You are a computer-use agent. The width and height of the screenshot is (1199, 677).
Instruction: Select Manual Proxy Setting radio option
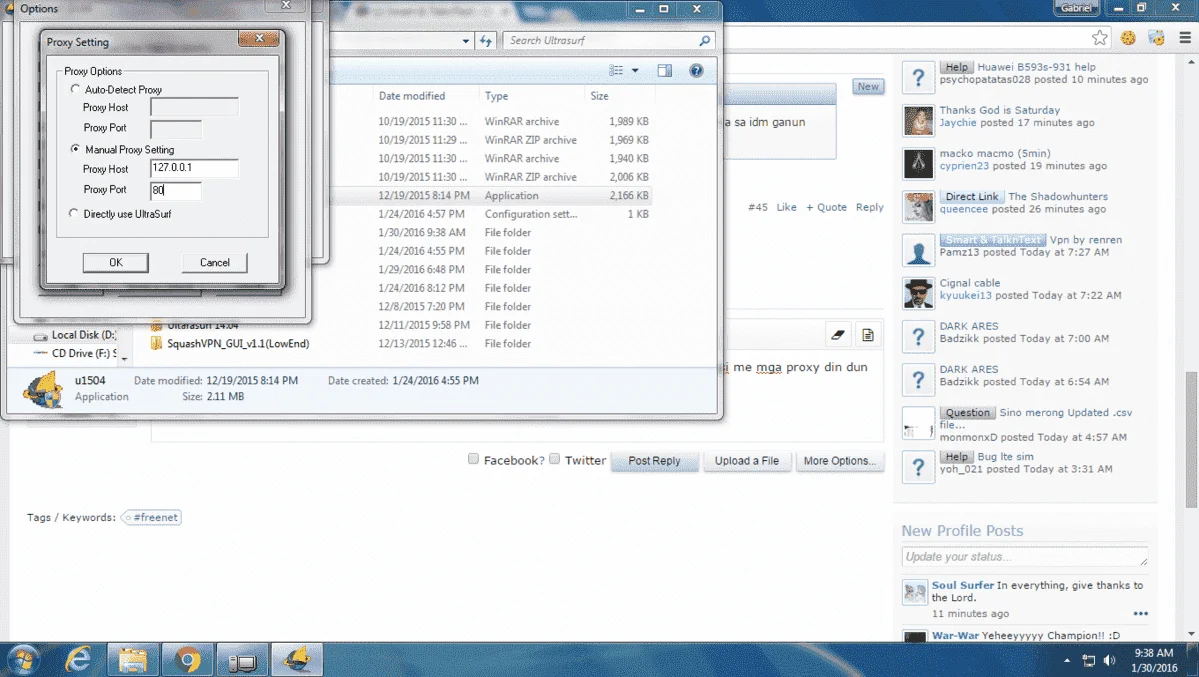pyautogui.click(x=75, y=149)
